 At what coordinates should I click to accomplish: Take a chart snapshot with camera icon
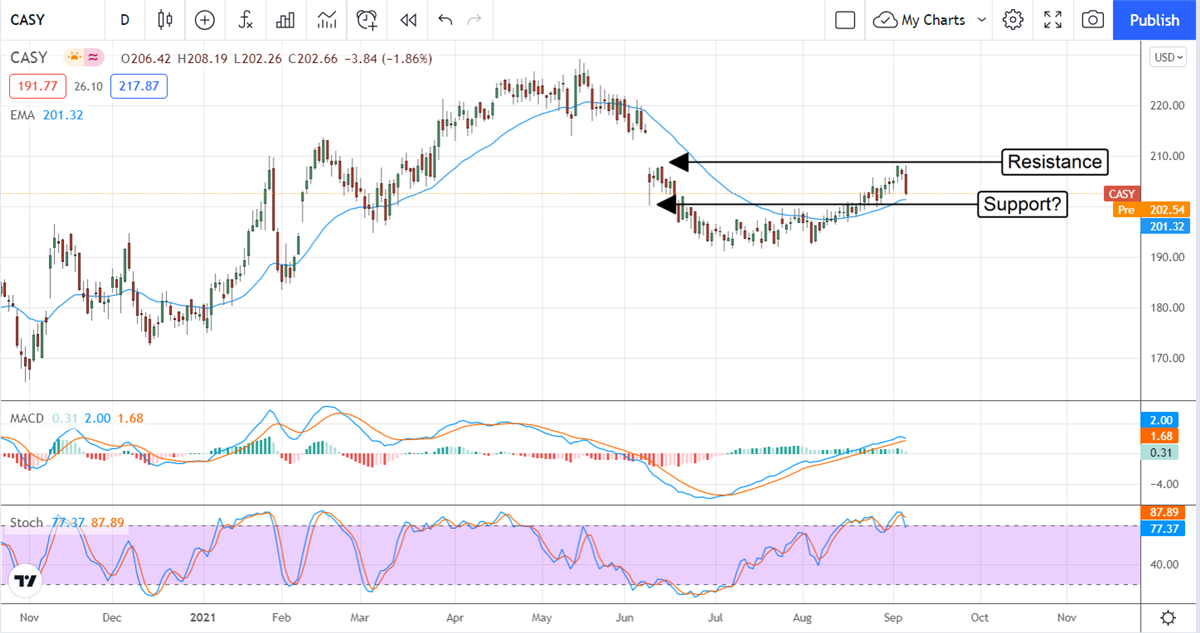tap(1093, 20)
